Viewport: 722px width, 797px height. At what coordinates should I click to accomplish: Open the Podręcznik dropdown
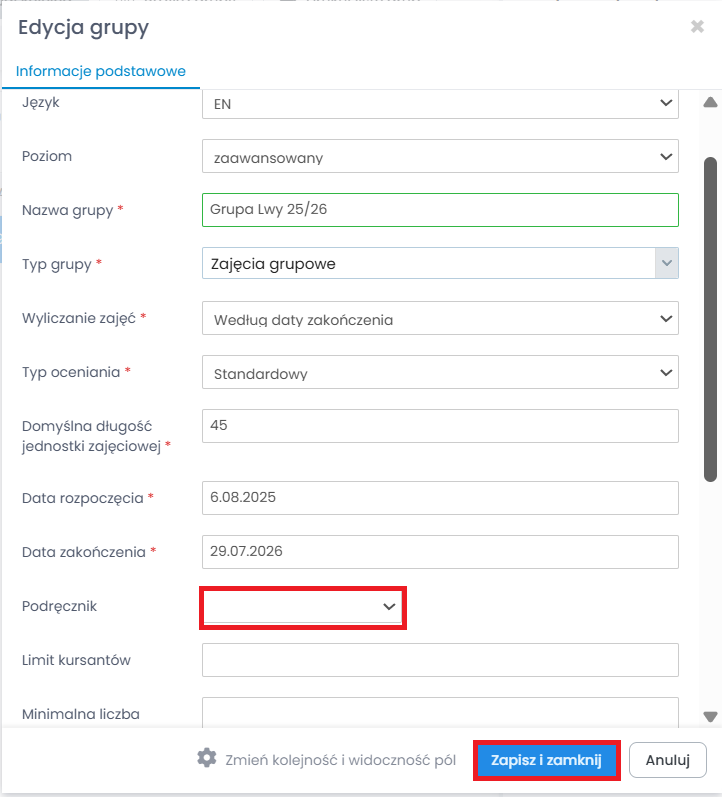303,607
